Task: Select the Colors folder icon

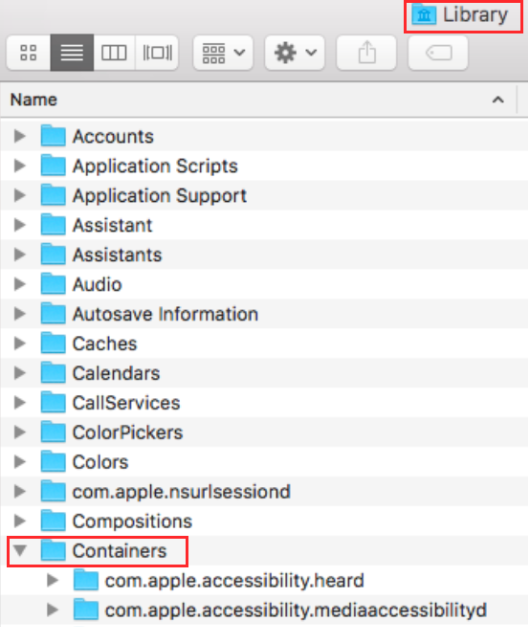Action: point(53,461)
